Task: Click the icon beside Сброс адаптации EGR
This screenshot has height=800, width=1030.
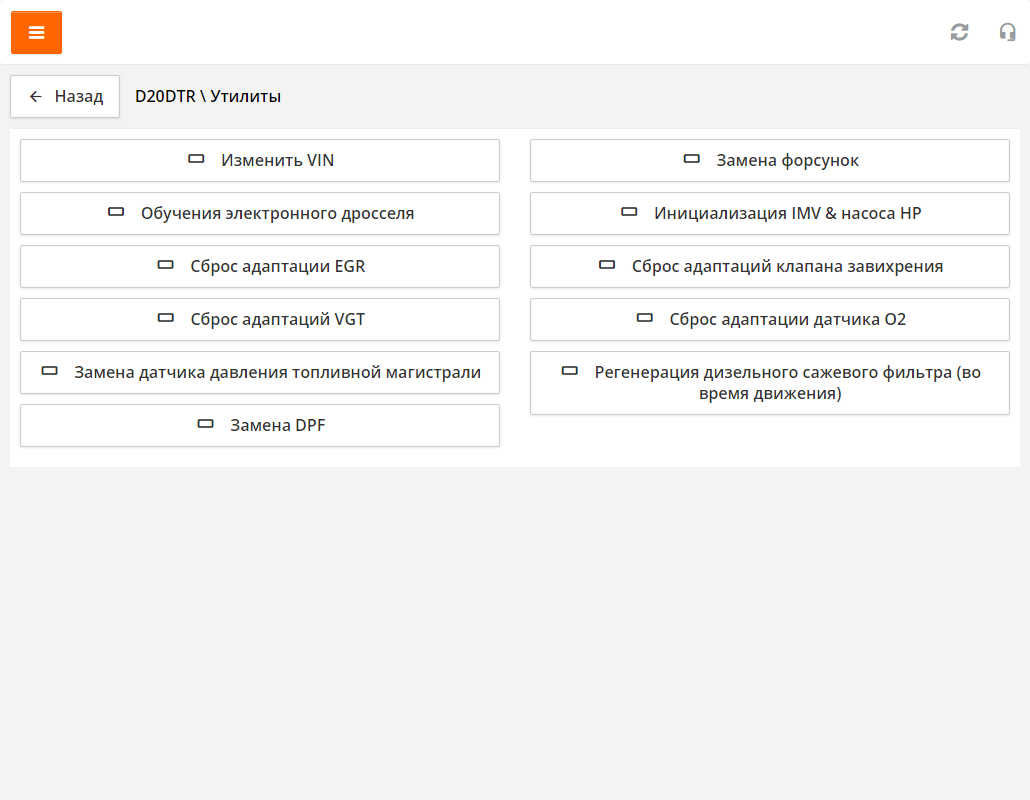Action: point(166,265)
